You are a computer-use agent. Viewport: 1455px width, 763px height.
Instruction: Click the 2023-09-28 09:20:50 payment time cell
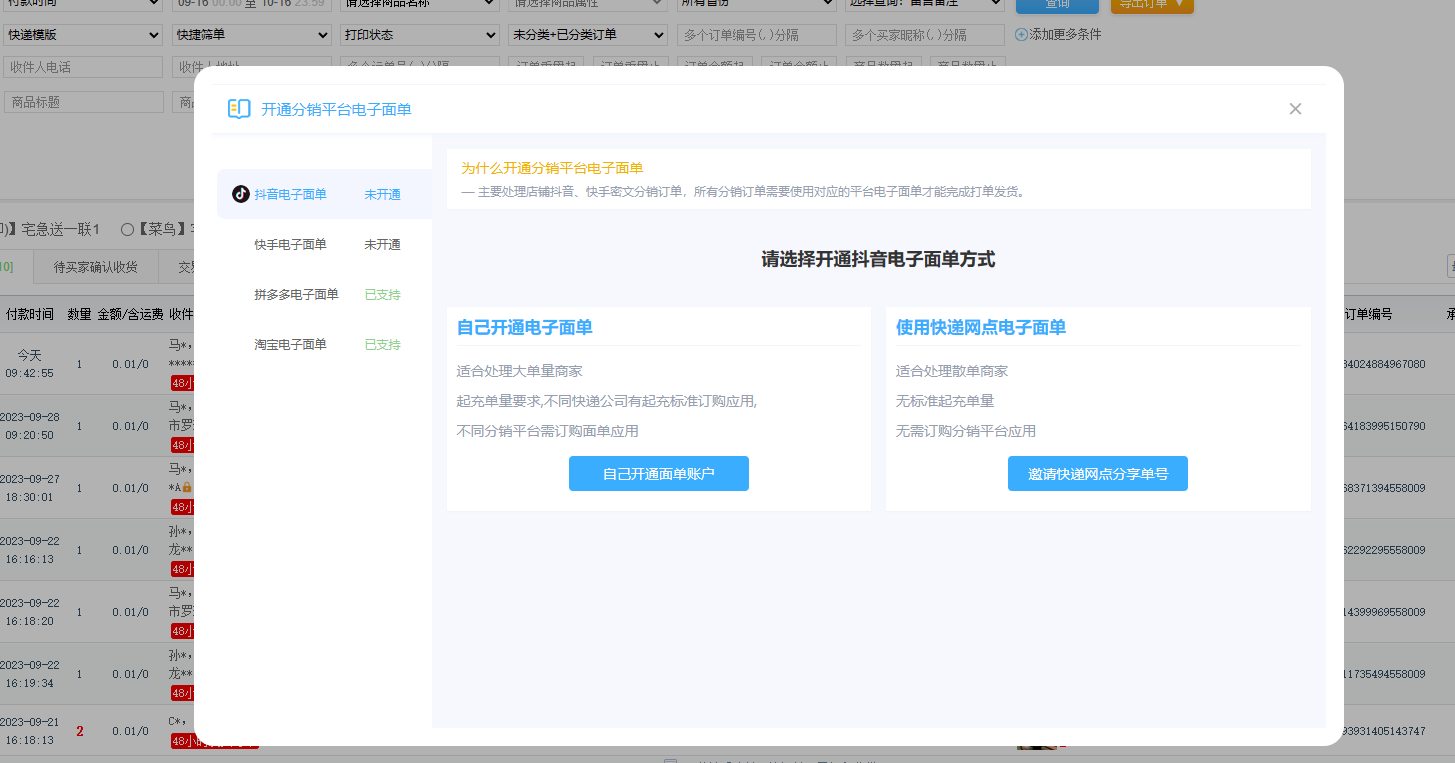tap(29, 426)
